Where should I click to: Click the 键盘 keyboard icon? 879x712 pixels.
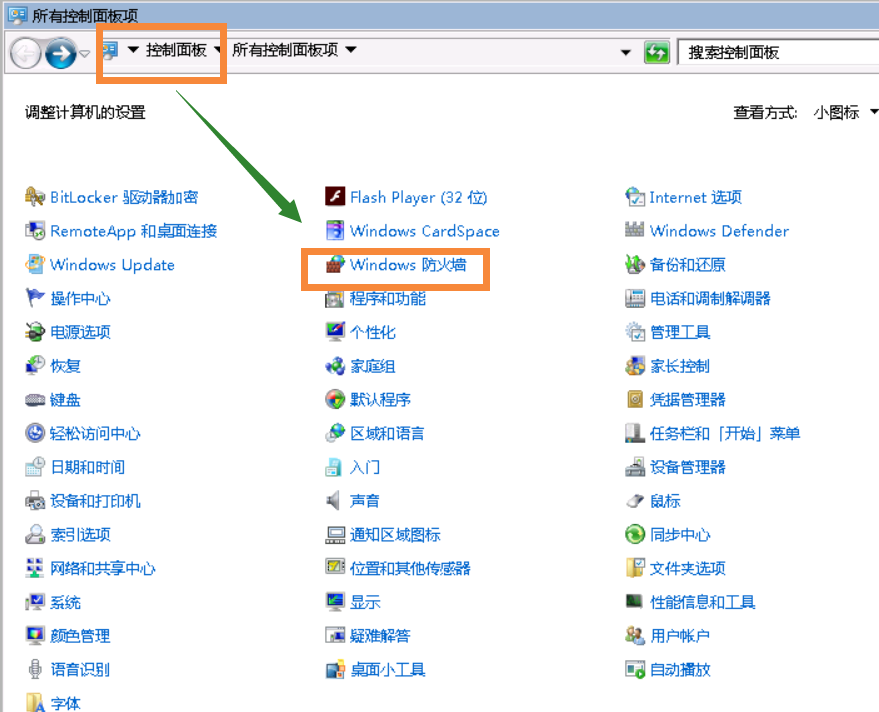pos(35,400)
